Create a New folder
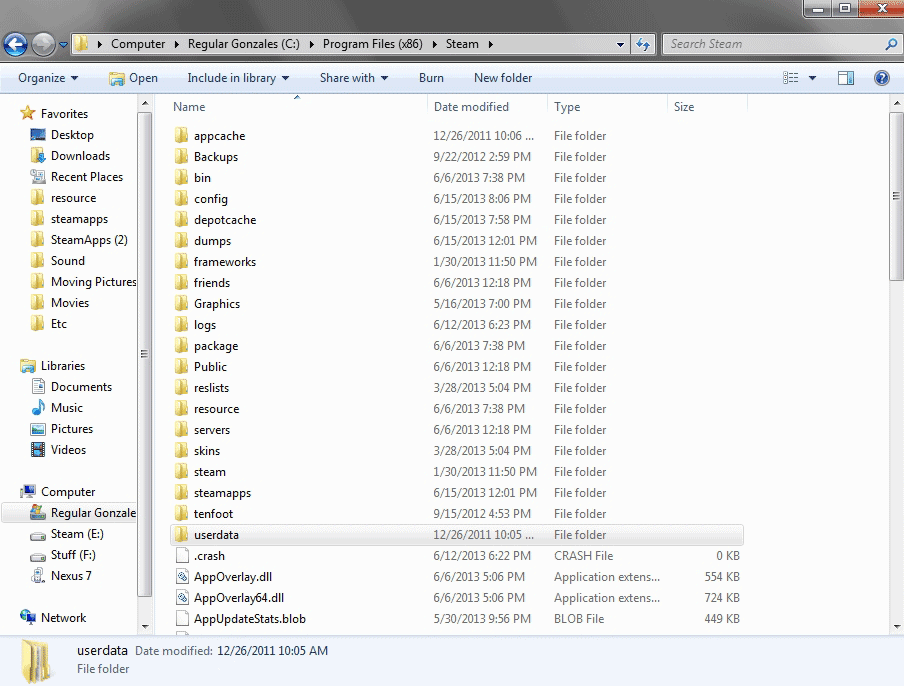 click(x=503, y=78)
